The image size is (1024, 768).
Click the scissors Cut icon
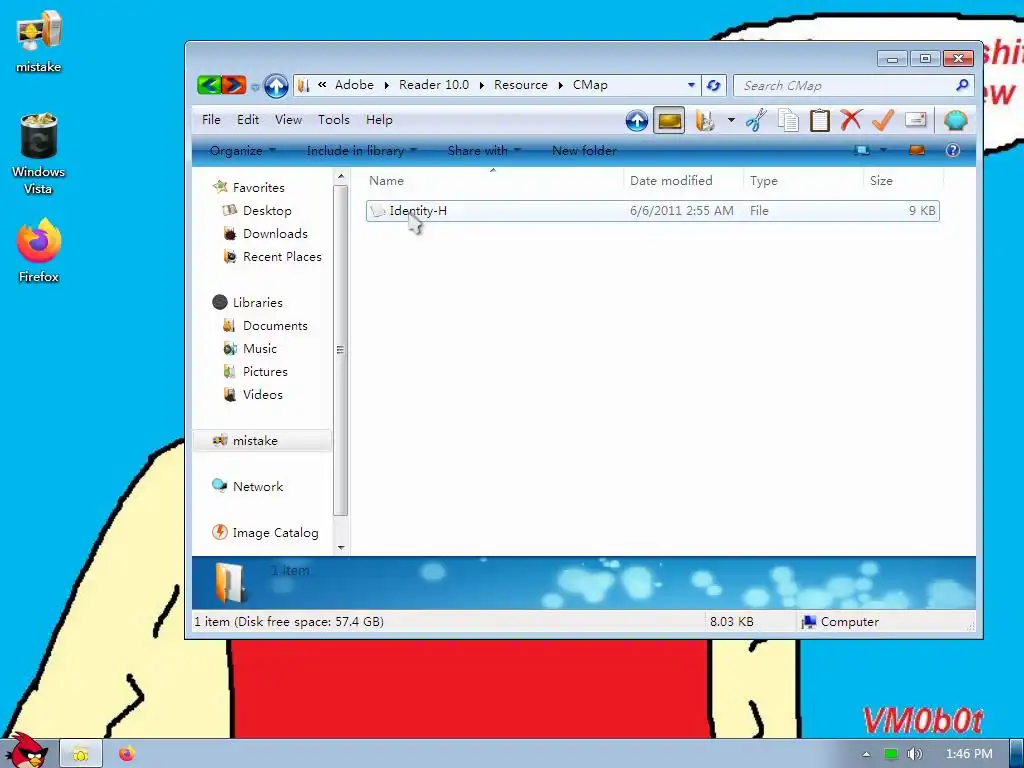click(x=756, y=121)
